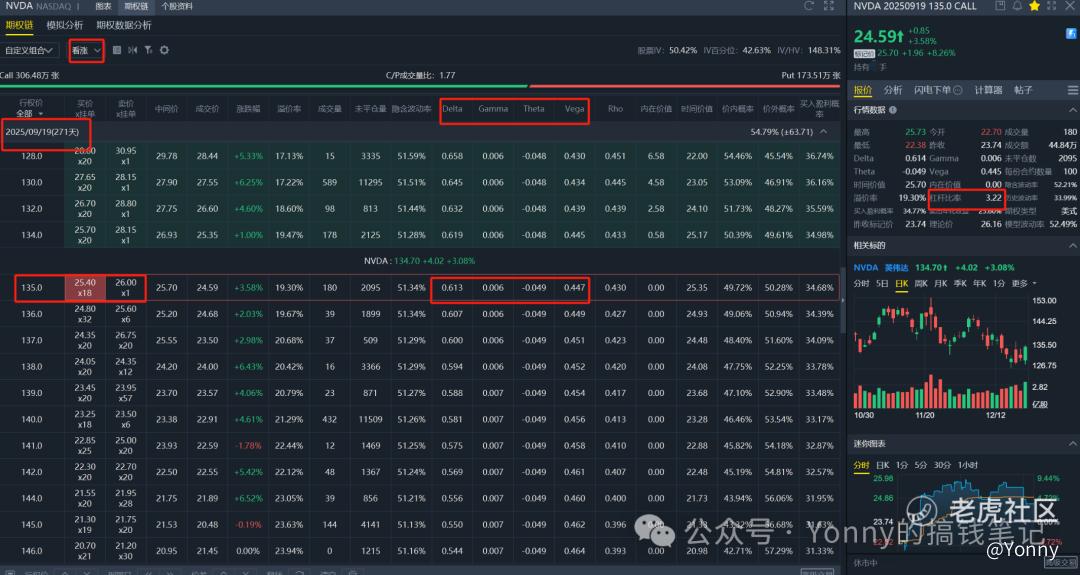Select 1小时 in mini chart periods
The image size is (1080, 575).
968,466
